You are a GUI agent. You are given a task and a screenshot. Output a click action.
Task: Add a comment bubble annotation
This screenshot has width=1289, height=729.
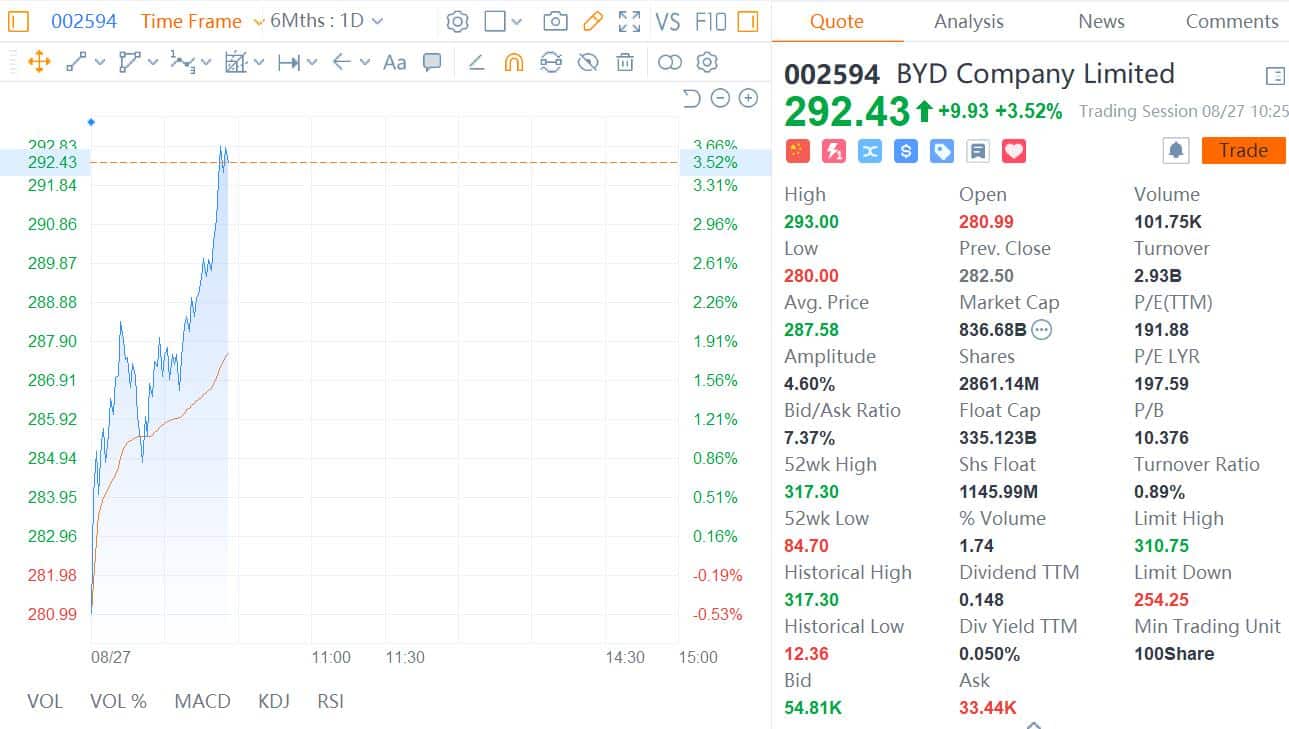click(432, 62)
